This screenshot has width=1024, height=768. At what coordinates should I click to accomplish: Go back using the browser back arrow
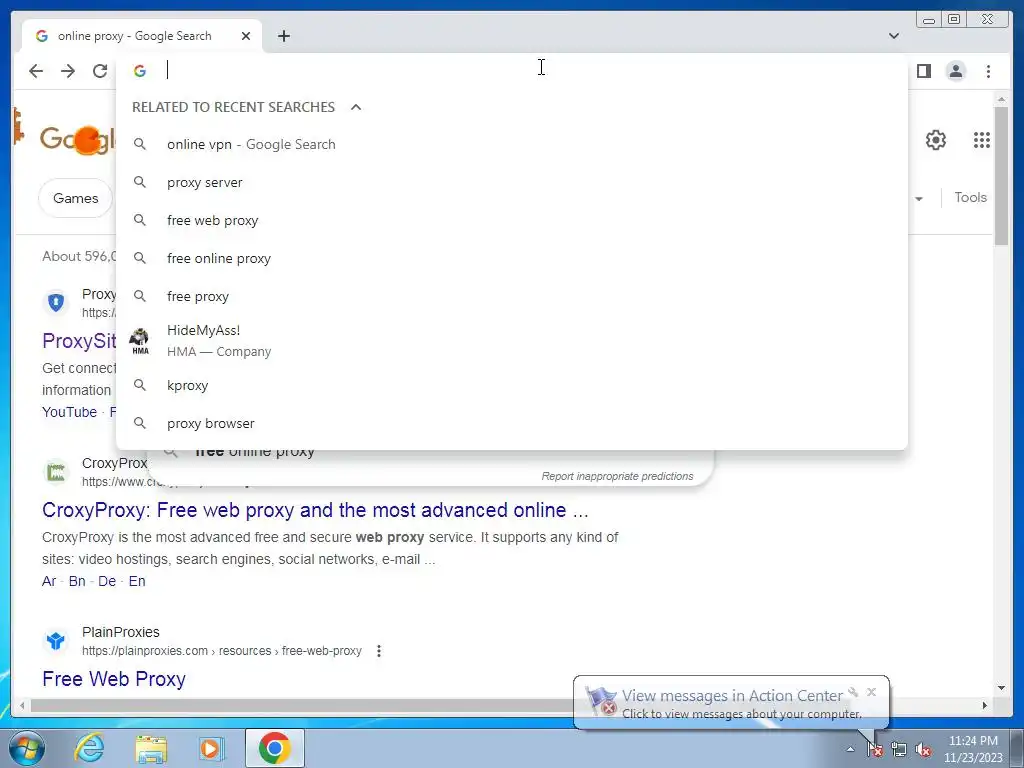(x=36, y=71)
